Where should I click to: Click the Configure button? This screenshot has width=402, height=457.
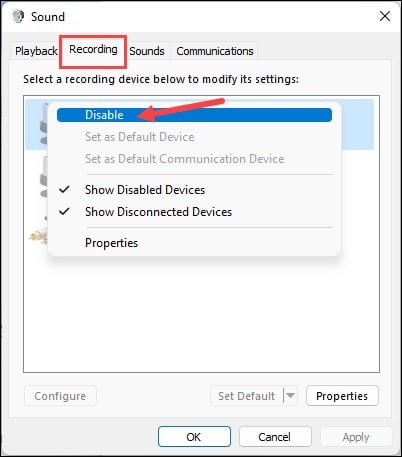pos(60,396)
